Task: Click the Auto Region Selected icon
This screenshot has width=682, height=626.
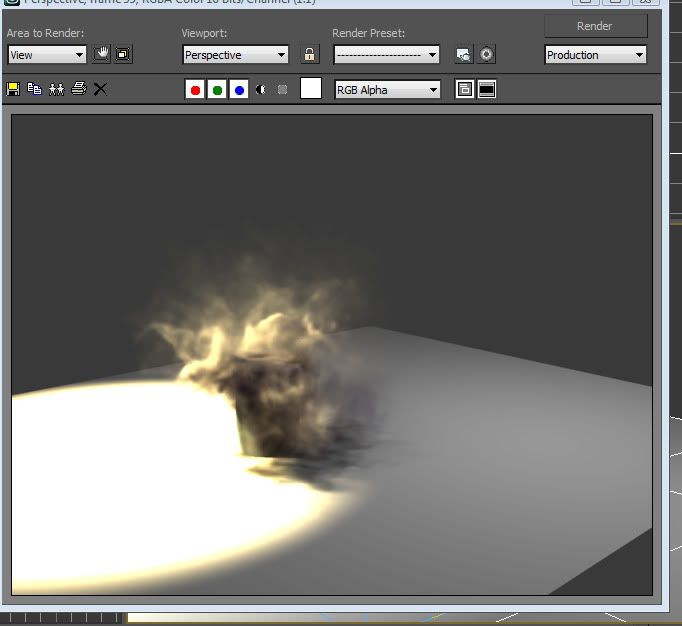Action: pyautogui.click(x=123, y=55)
